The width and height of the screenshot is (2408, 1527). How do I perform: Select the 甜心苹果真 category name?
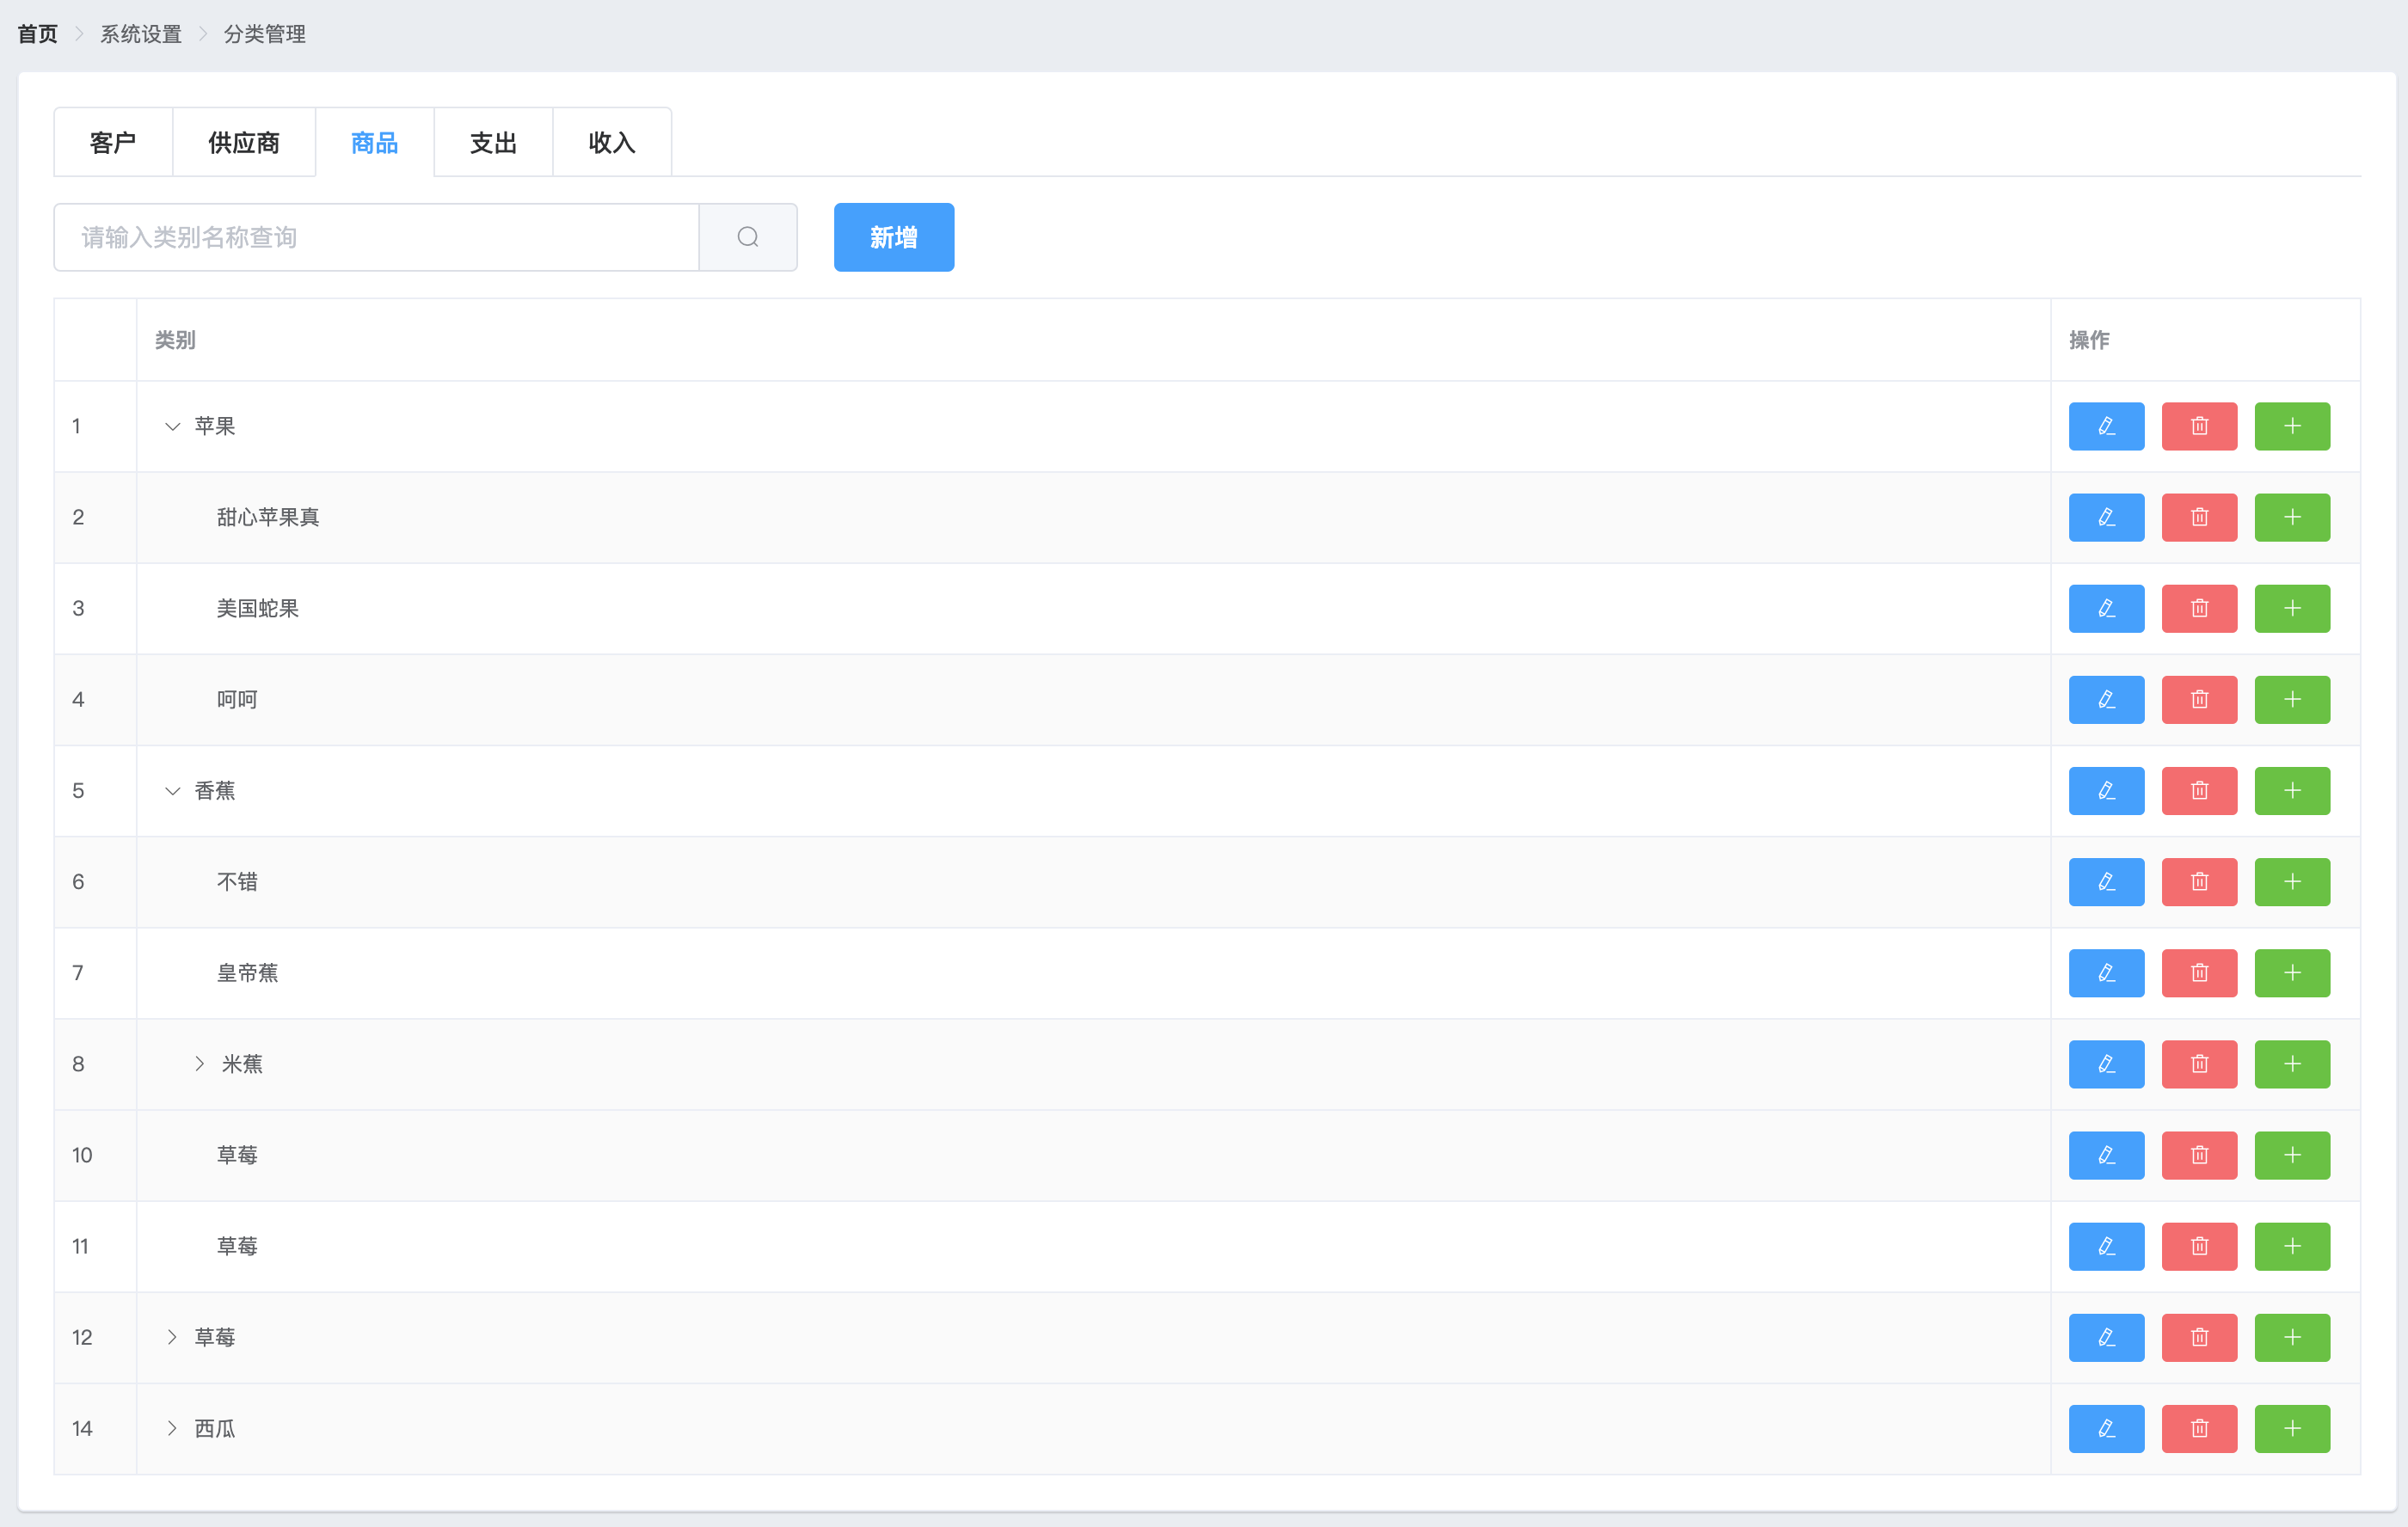(268, 517)
